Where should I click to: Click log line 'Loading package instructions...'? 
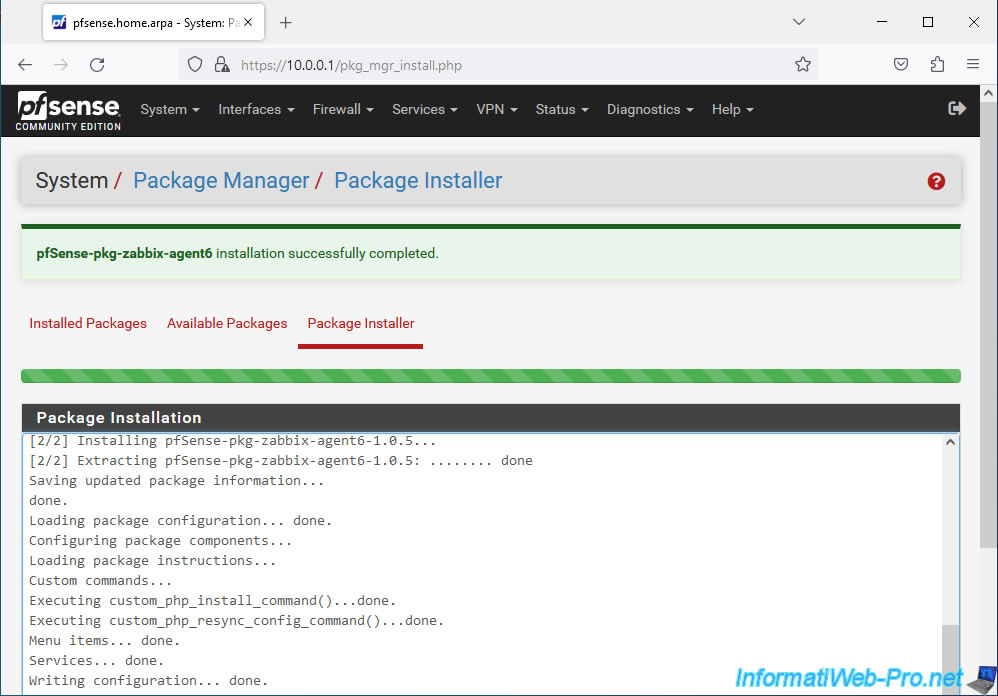153,560
